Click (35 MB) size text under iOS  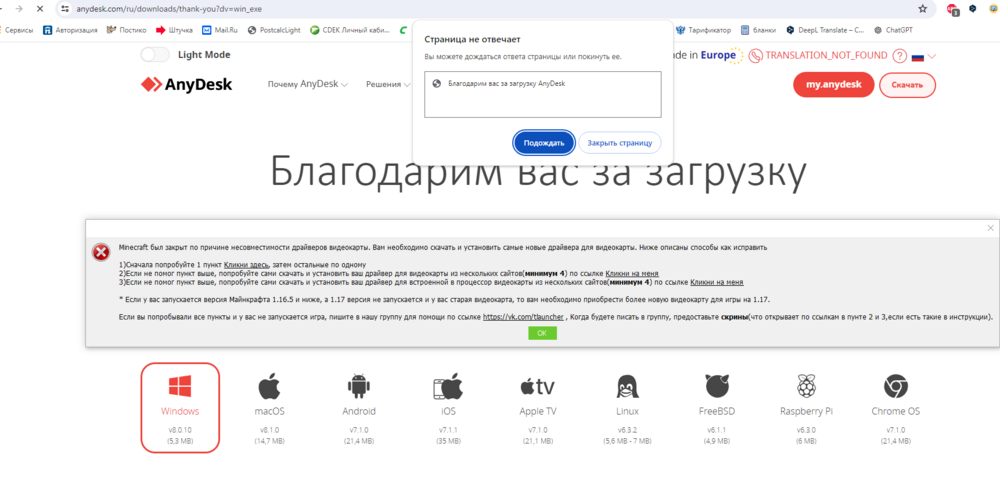(448, 441)
